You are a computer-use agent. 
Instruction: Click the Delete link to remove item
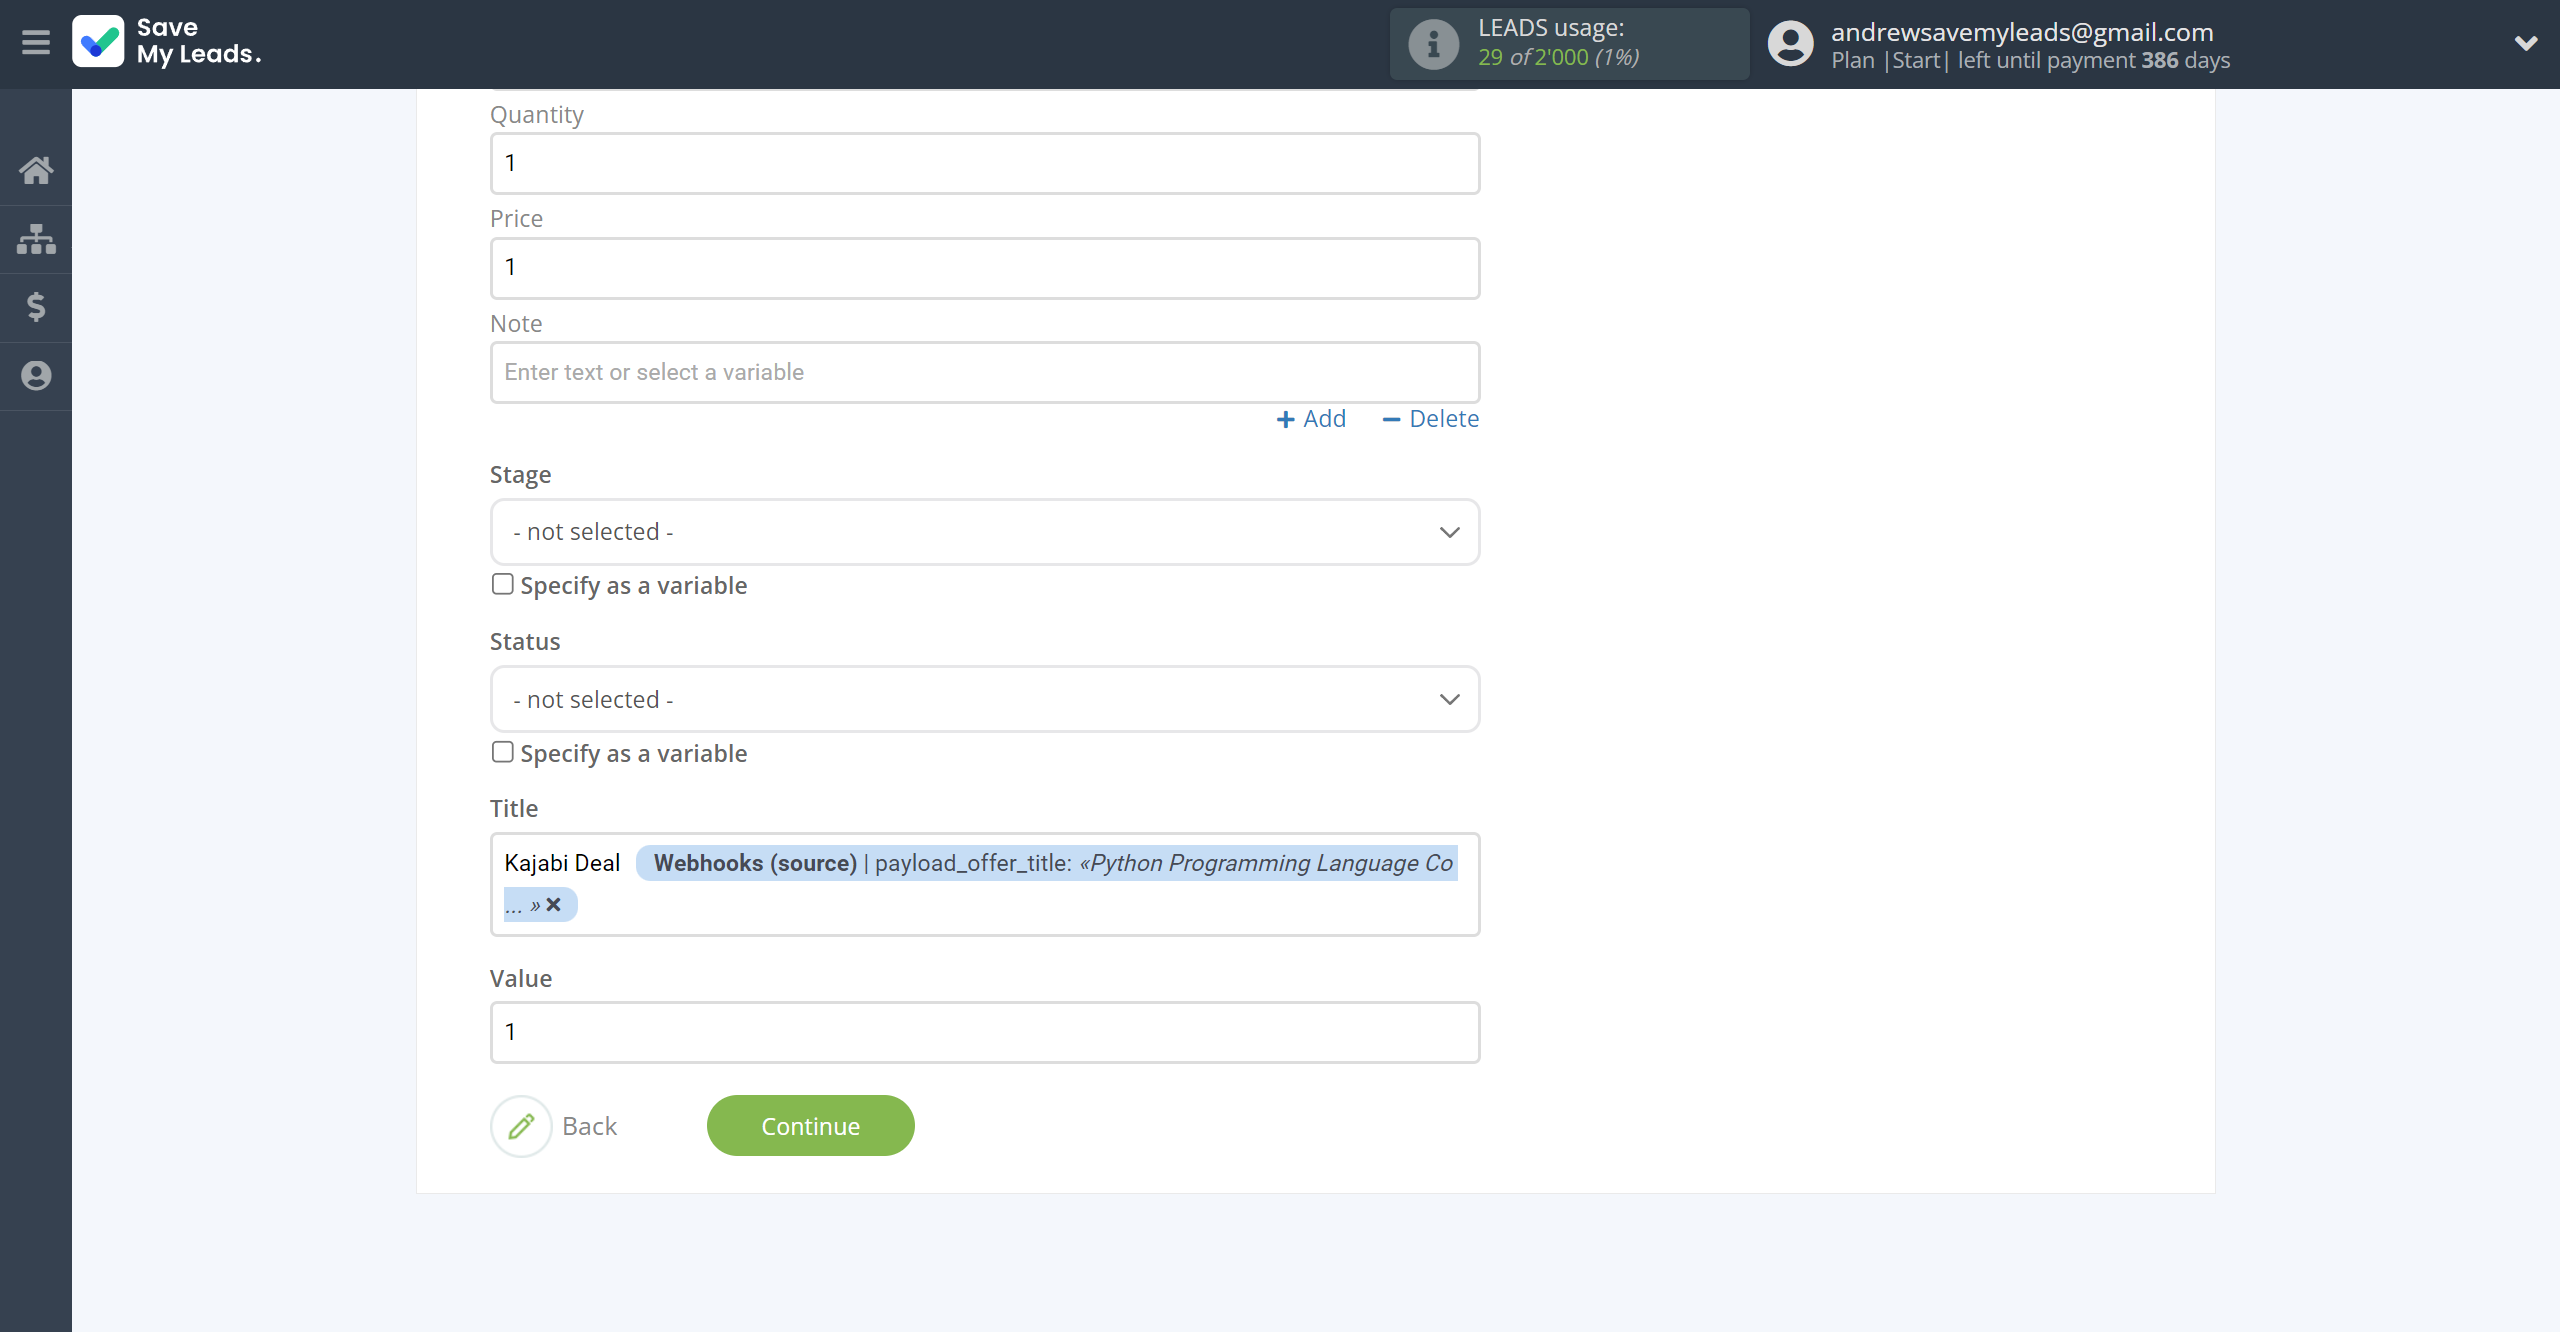pos(1431,418)
